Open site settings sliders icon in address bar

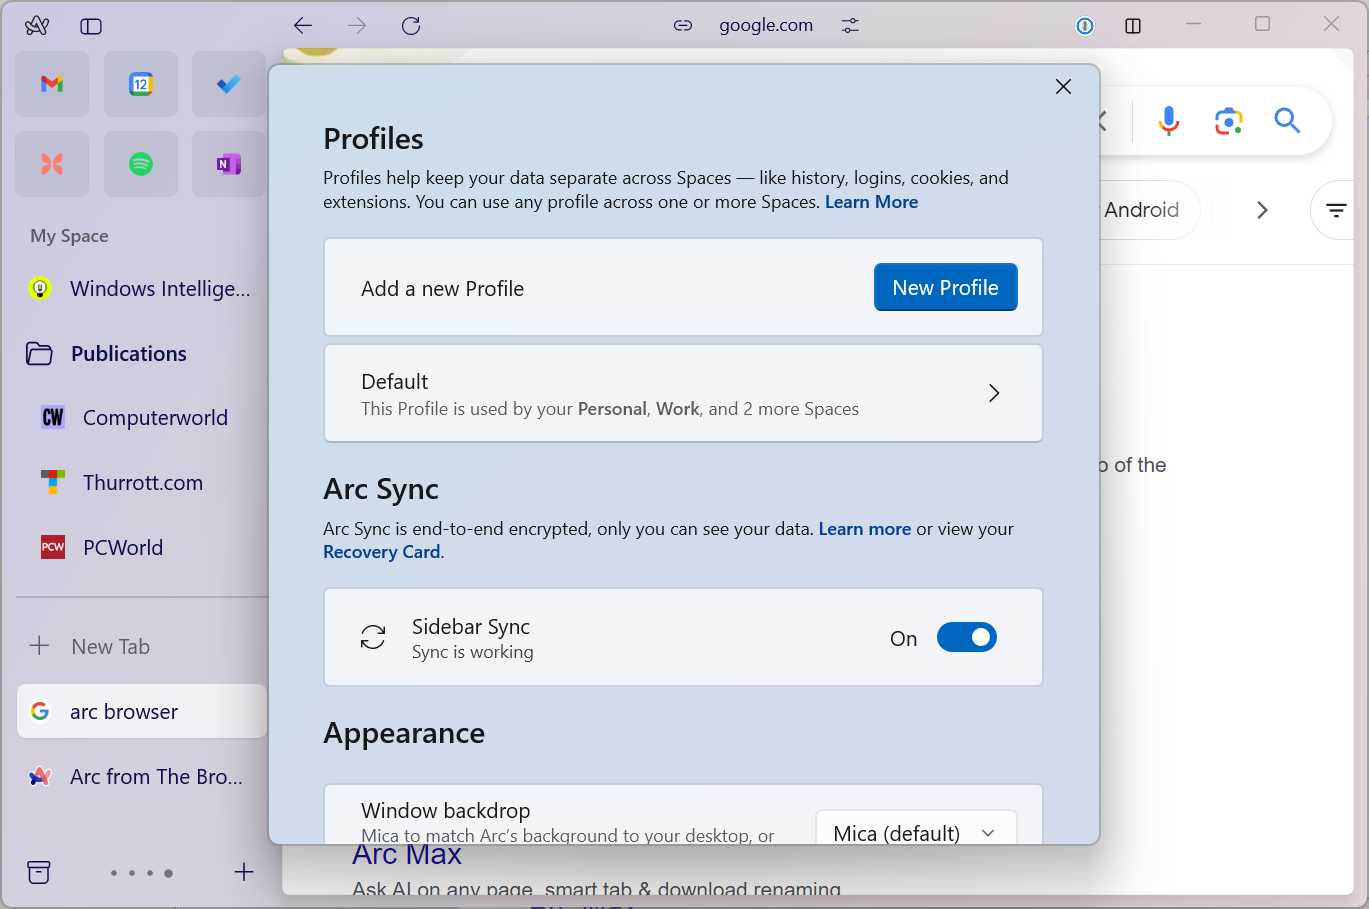coord(849,25)
